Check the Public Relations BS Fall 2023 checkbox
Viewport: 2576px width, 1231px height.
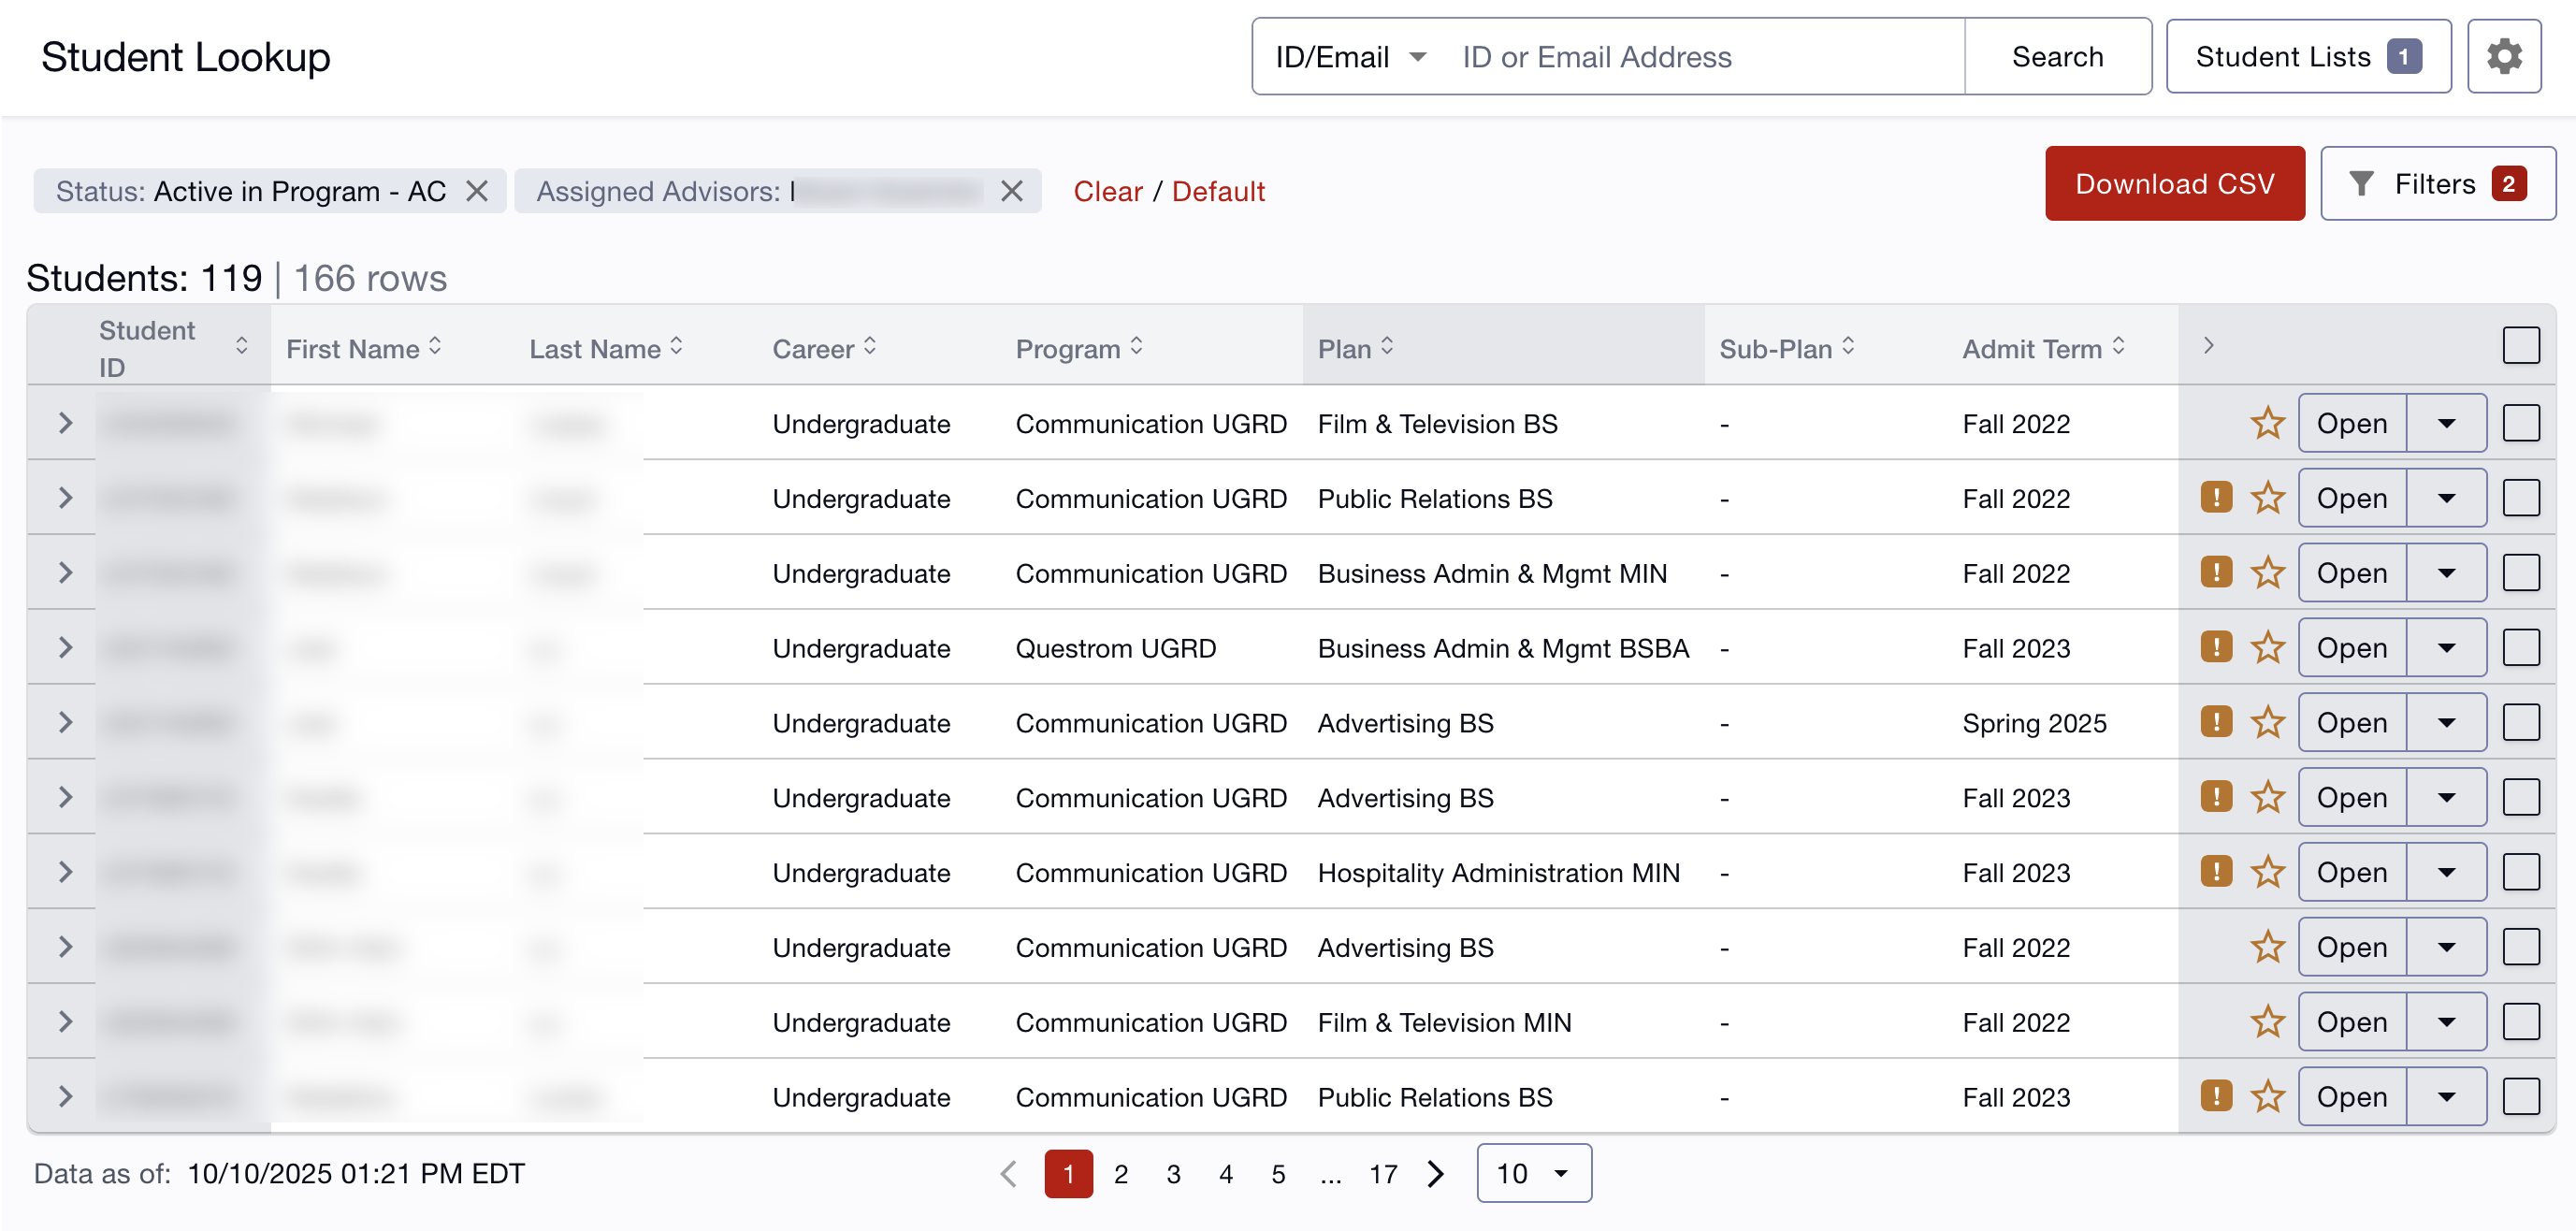2520,1097
